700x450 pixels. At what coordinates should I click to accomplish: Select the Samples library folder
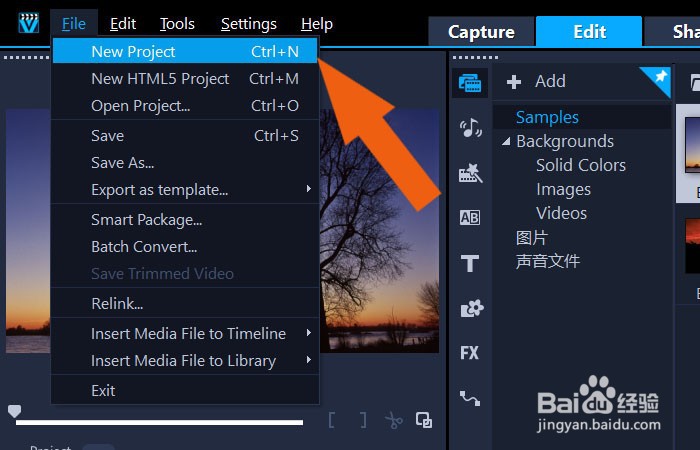pyautogui.click(x=547, y=117)
